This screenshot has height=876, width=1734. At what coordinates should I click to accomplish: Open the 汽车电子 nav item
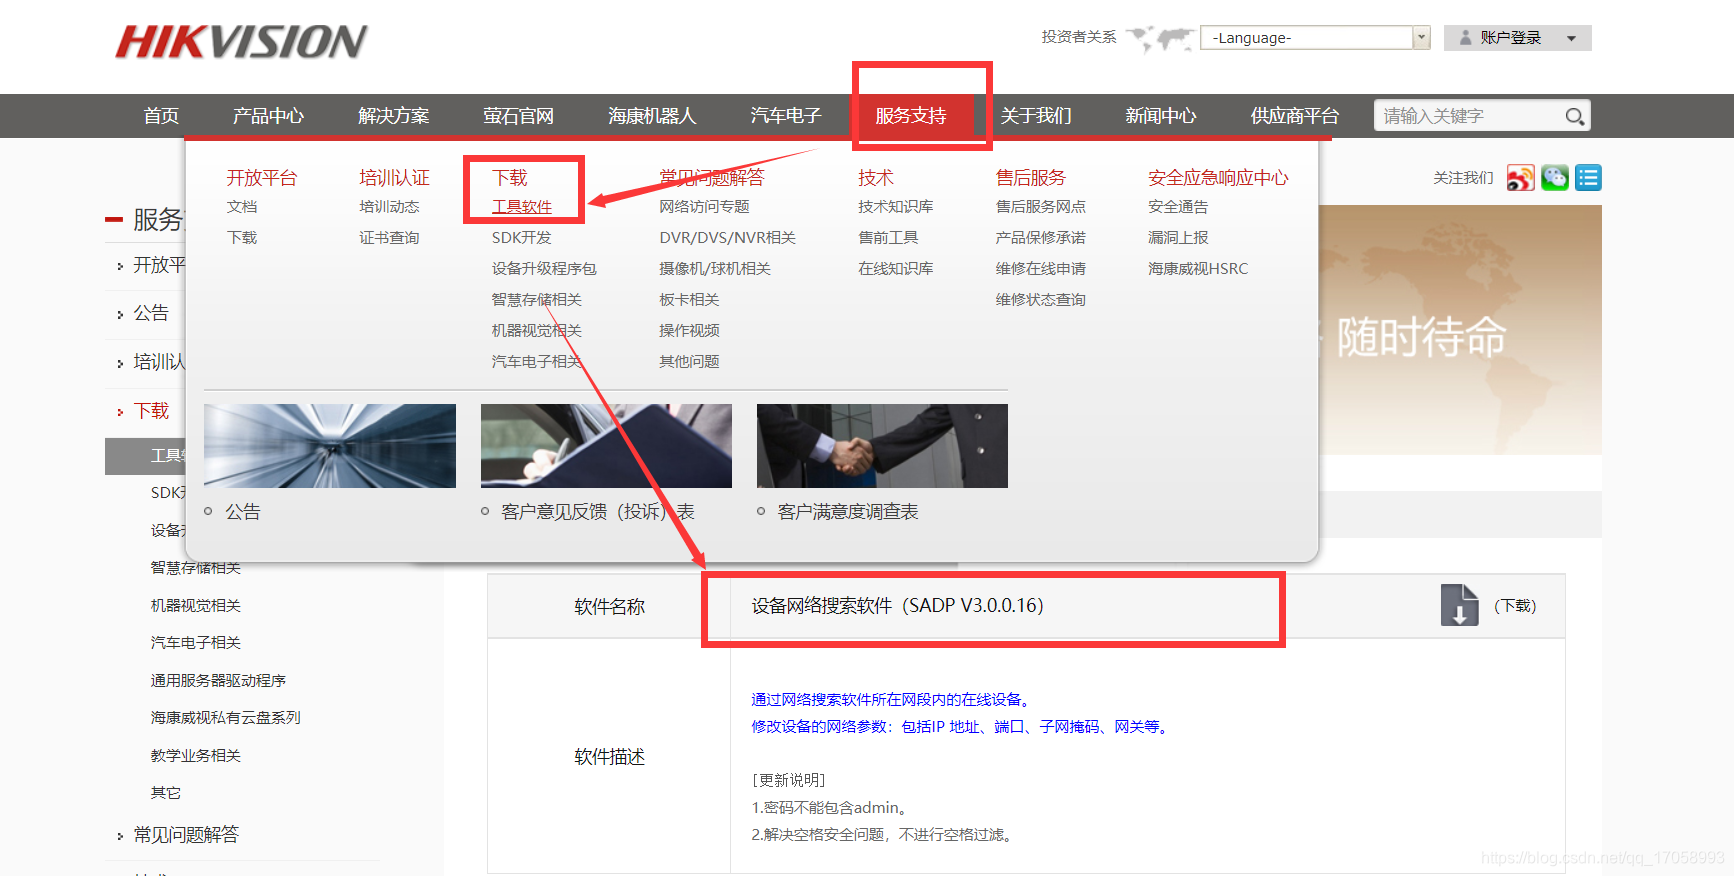(x=786, y=116)
